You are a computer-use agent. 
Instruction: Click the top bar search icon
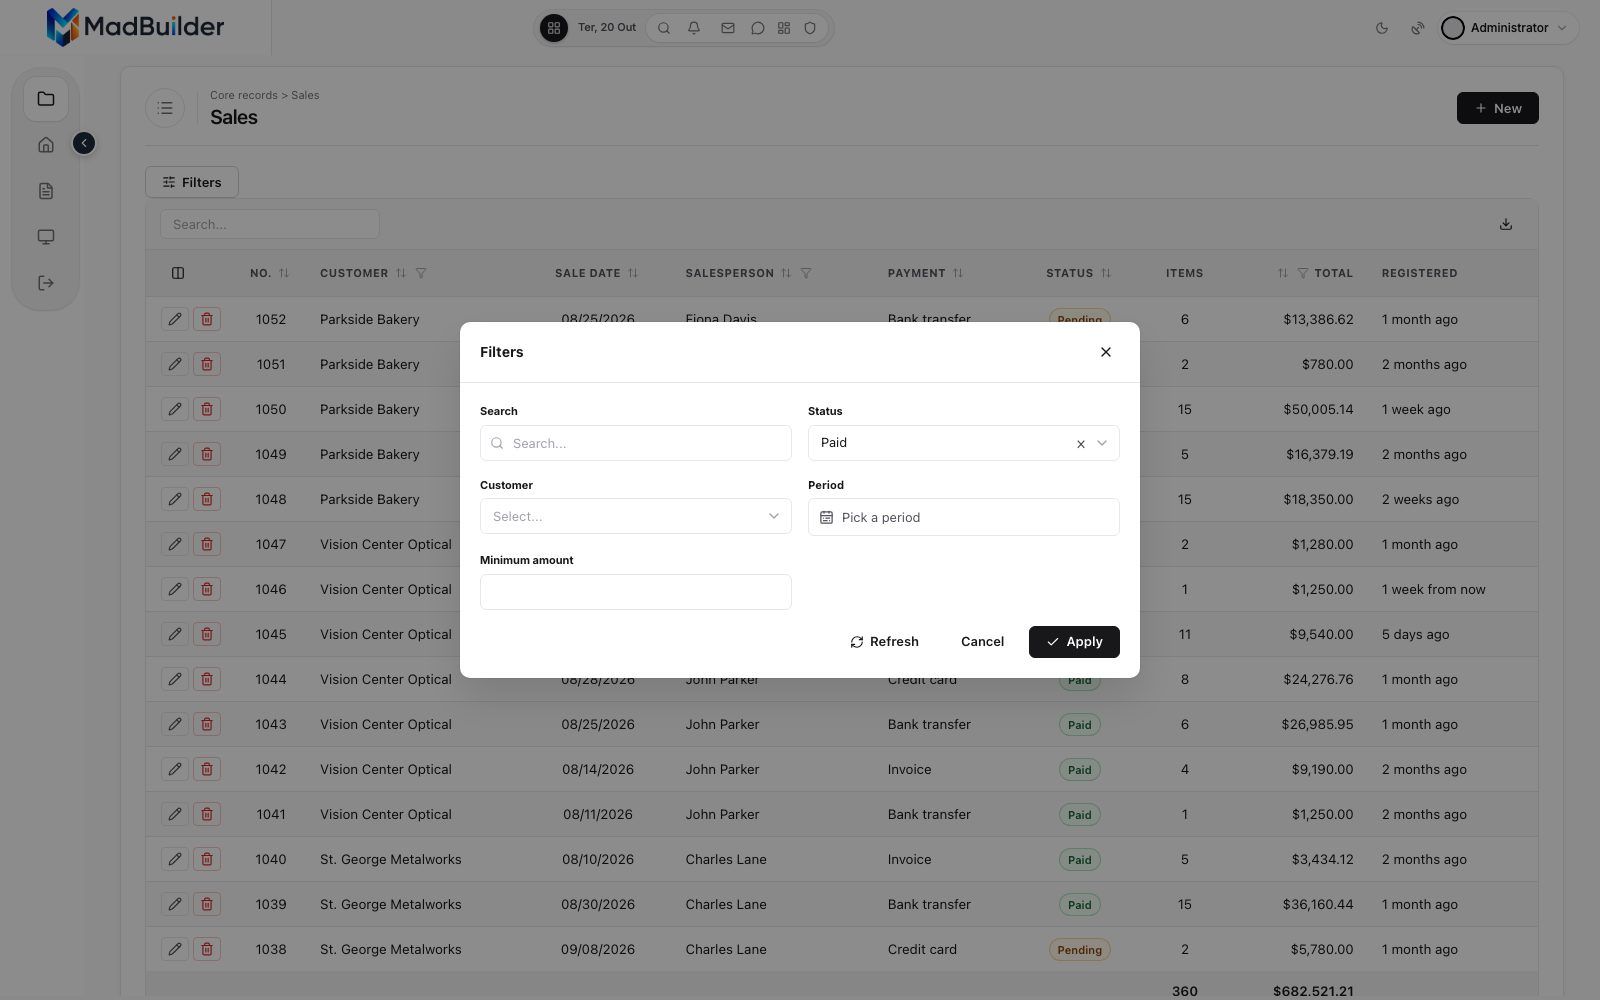pos(664,28)
